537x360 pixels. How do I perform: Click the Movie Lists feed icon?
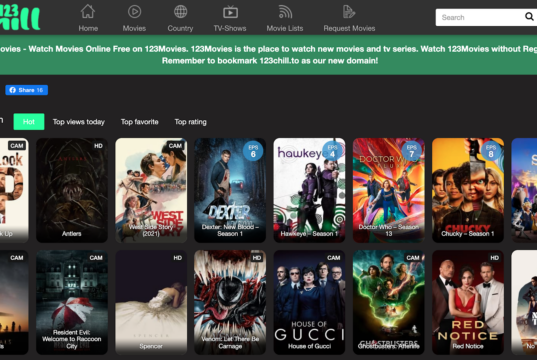[x=285, y=12]
